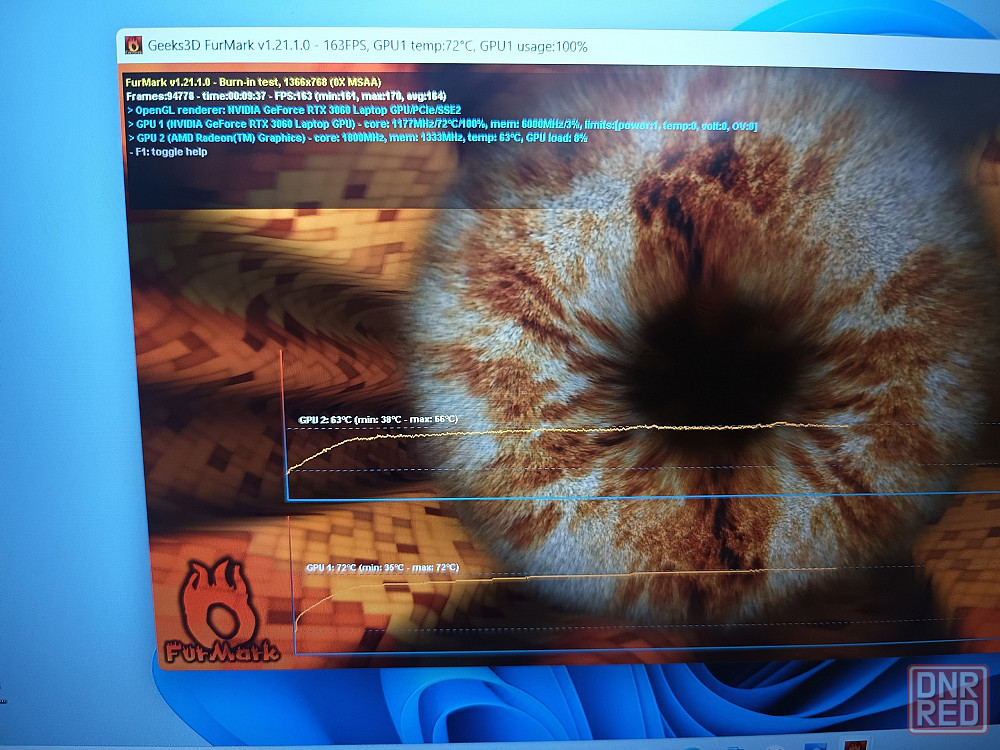Click the 'GPU 1 (NVIDIA GeForce RTX 3060 Laptop GPU)' line
1000x750 pixels.
442,124
